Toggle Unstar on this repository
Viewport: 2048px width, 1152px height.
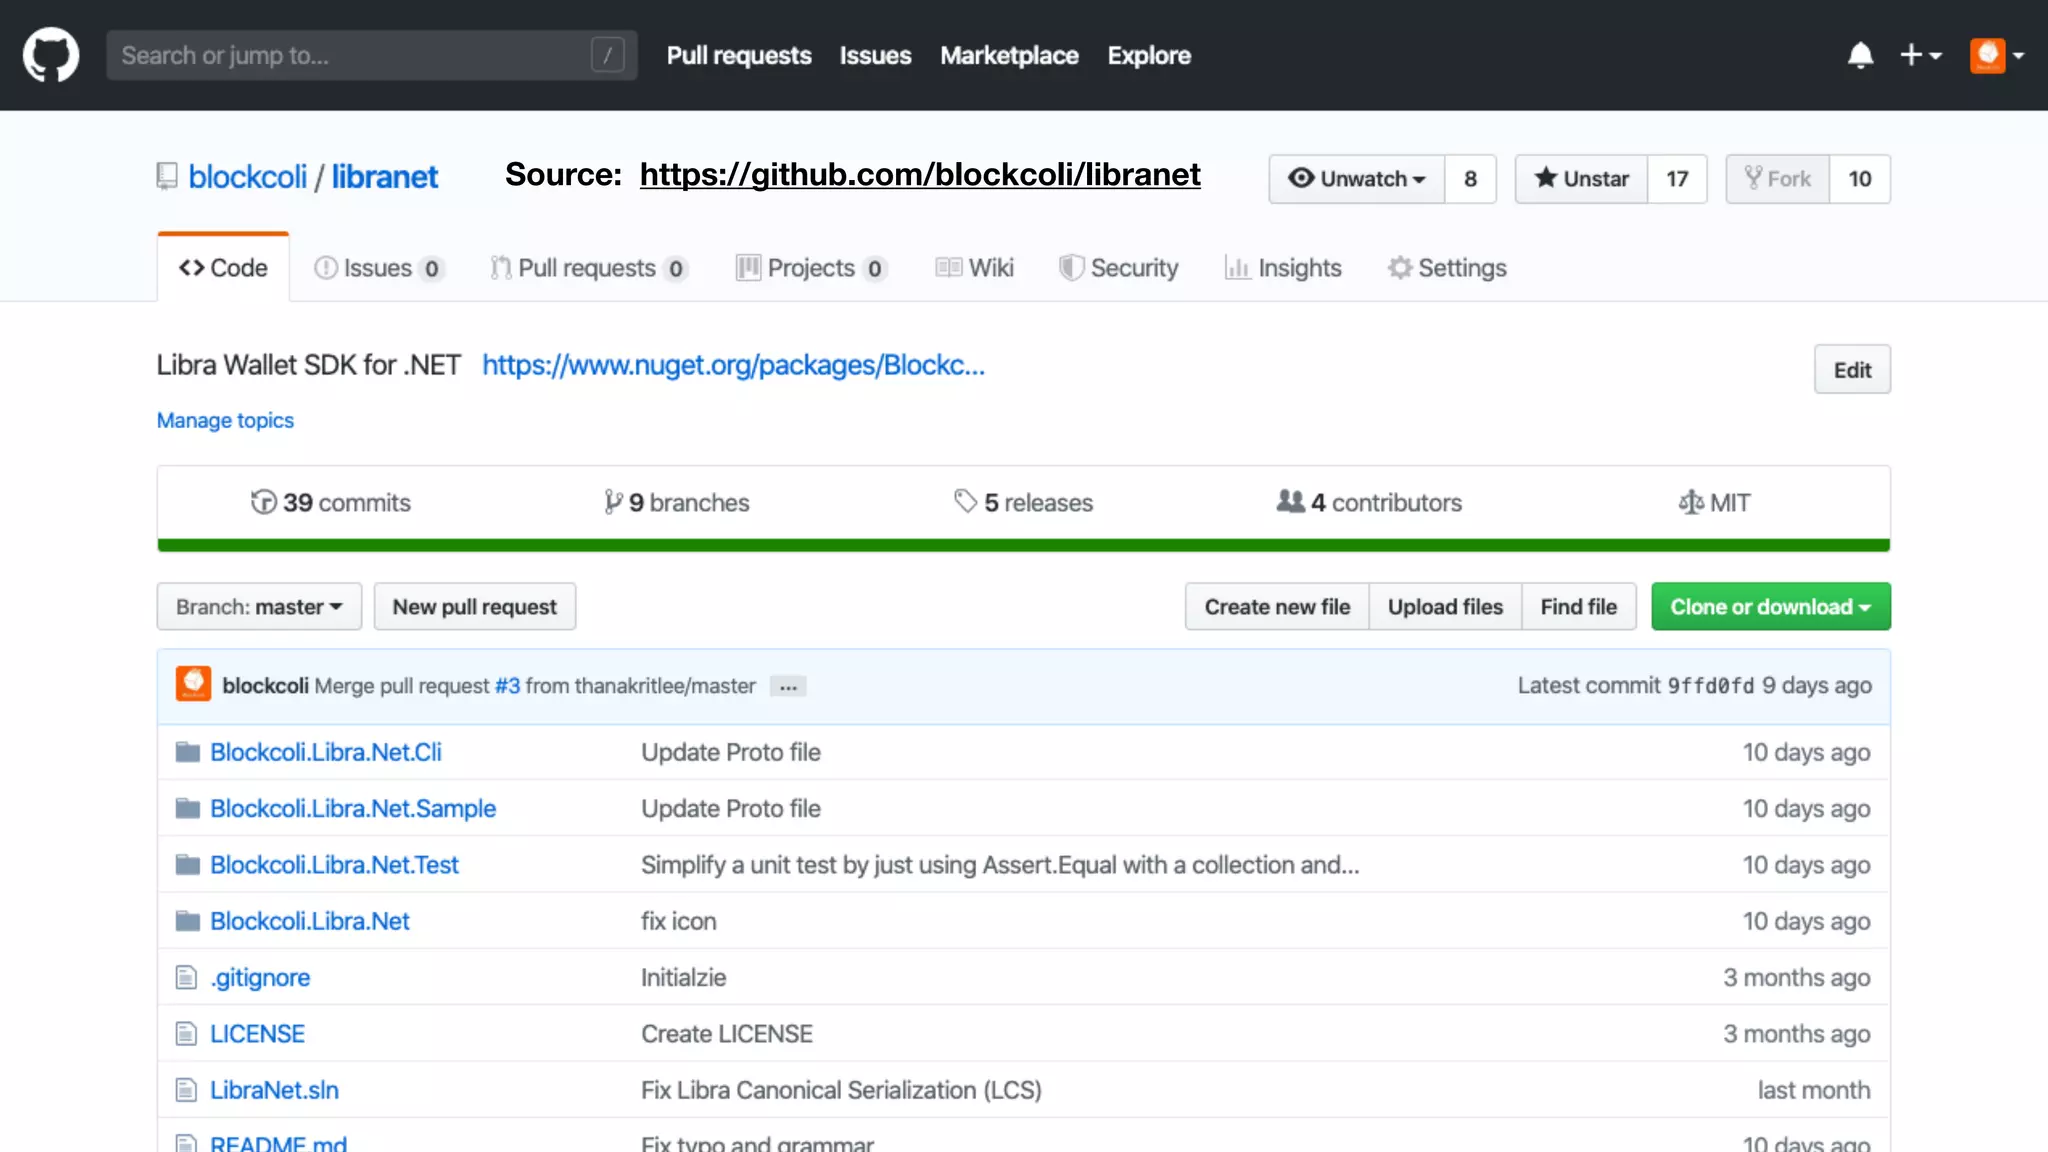(1581, 179)
